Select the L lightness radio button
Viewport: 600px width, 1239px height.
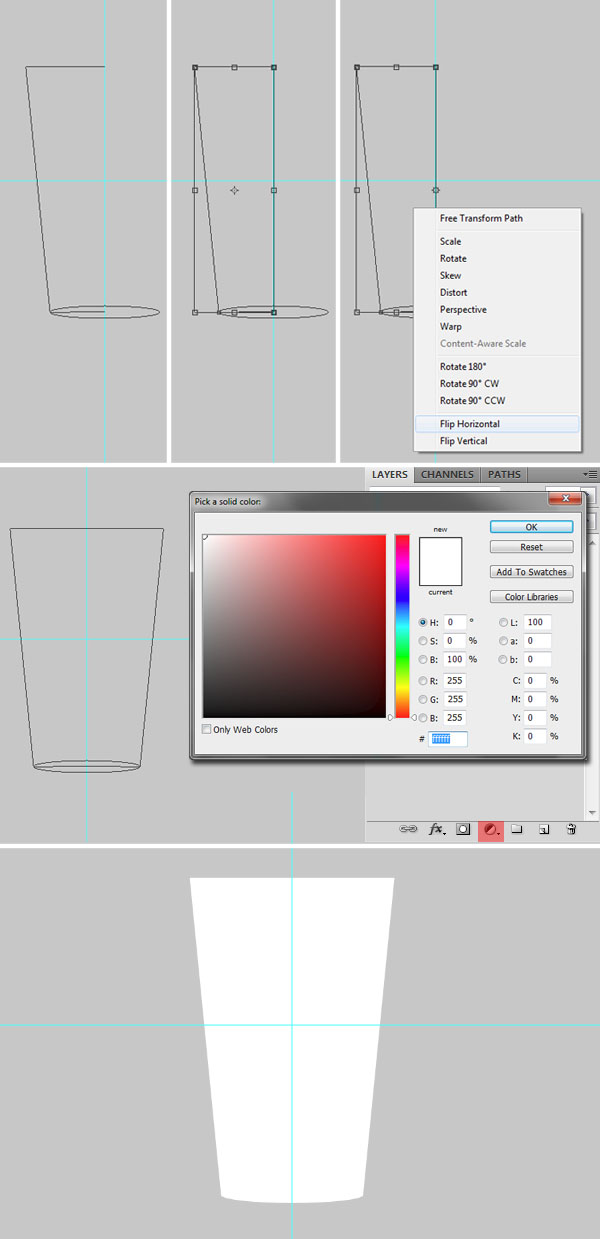tap(503, 623)
